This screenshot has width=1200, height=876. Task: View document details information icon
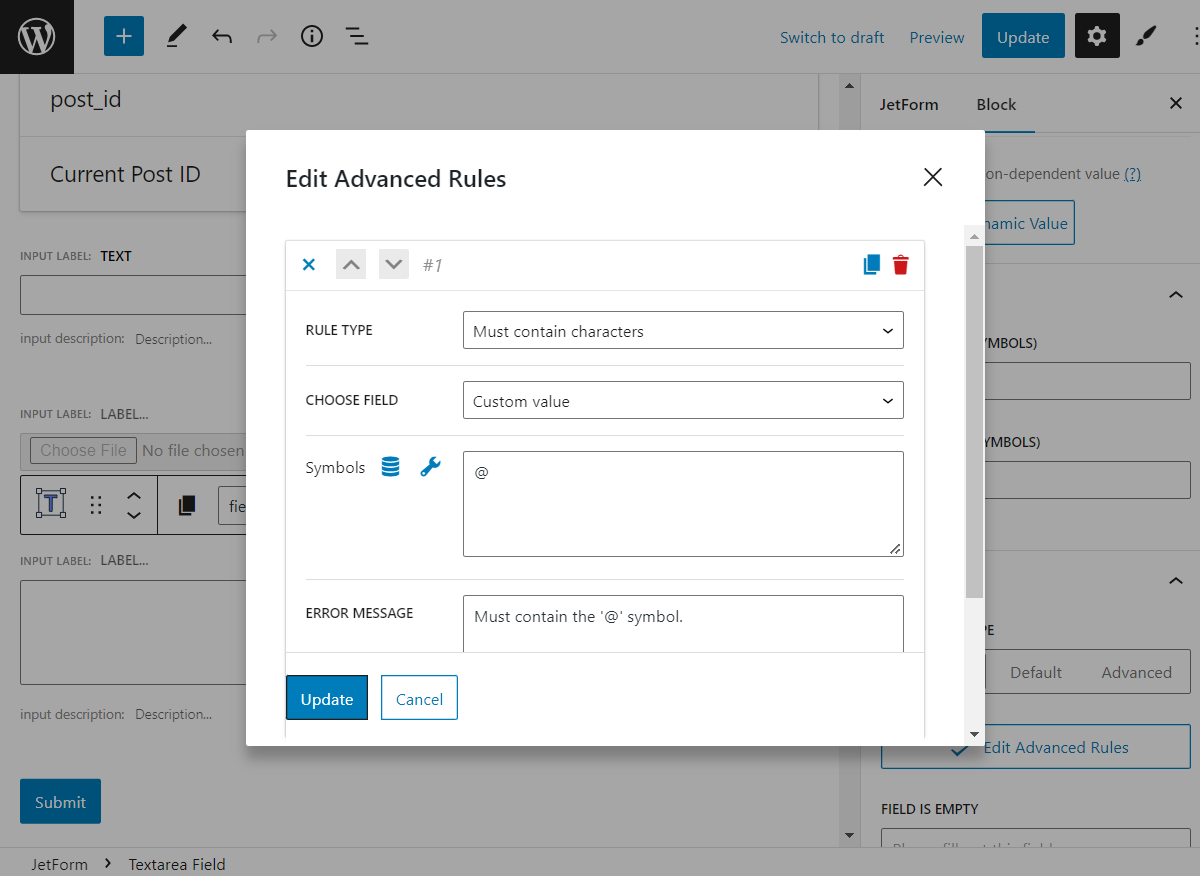pyautogui.click(x=311, y=36)
